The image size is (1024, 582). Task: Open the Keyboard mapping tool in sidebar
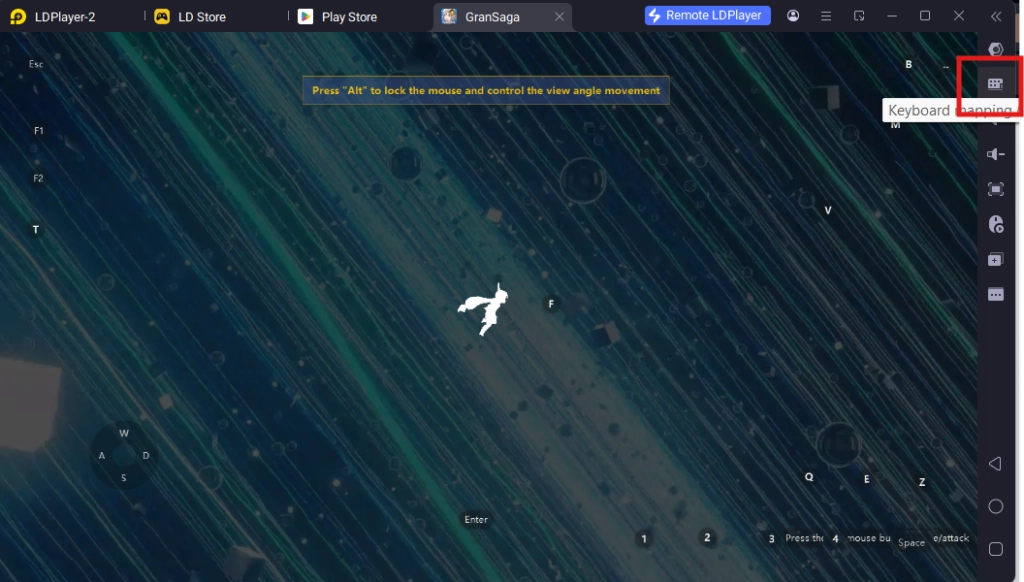pos(995,84)
